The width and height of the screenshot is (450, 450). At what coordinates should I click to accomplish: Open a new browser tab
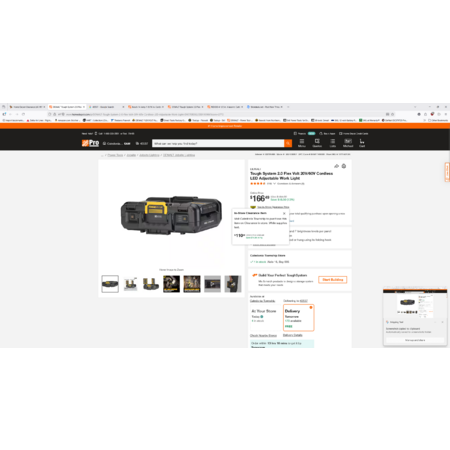click(288, 107)
